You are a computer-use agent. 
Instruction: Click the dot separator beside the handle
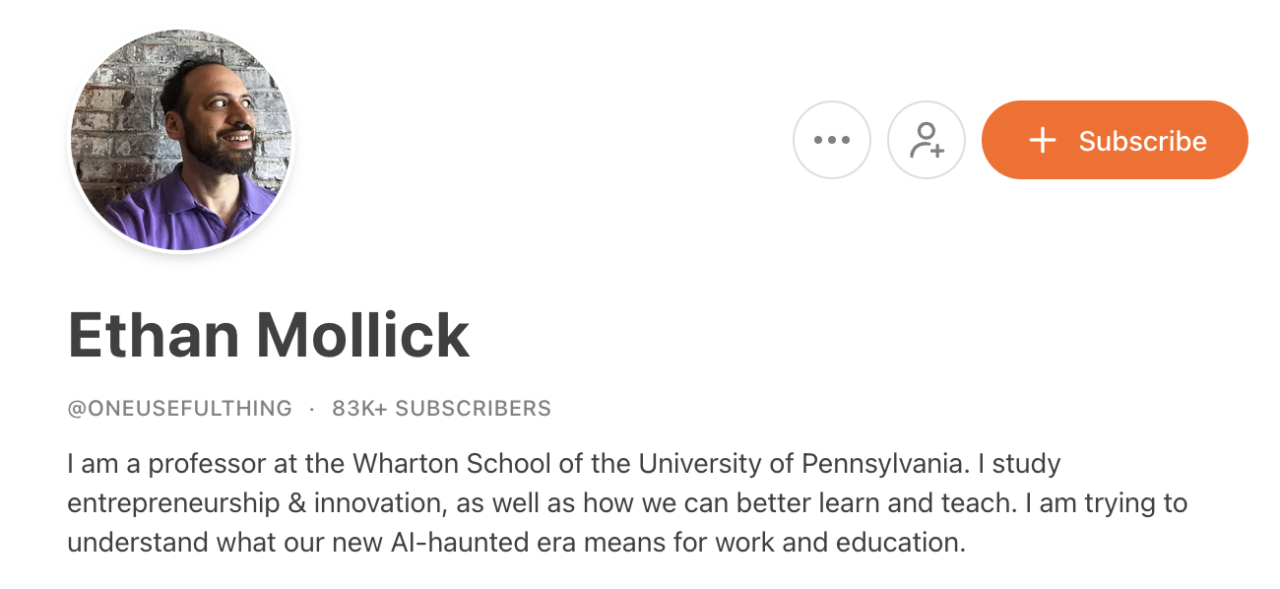pos(312,409)
